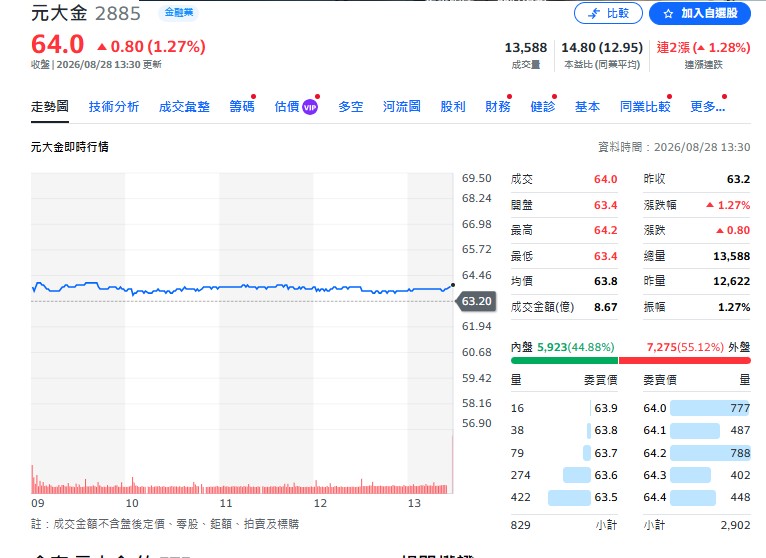The height and width of the screenshot is (558, 766).
Task: Click bid price 63.8 row
Action: (x=564, y=430)
